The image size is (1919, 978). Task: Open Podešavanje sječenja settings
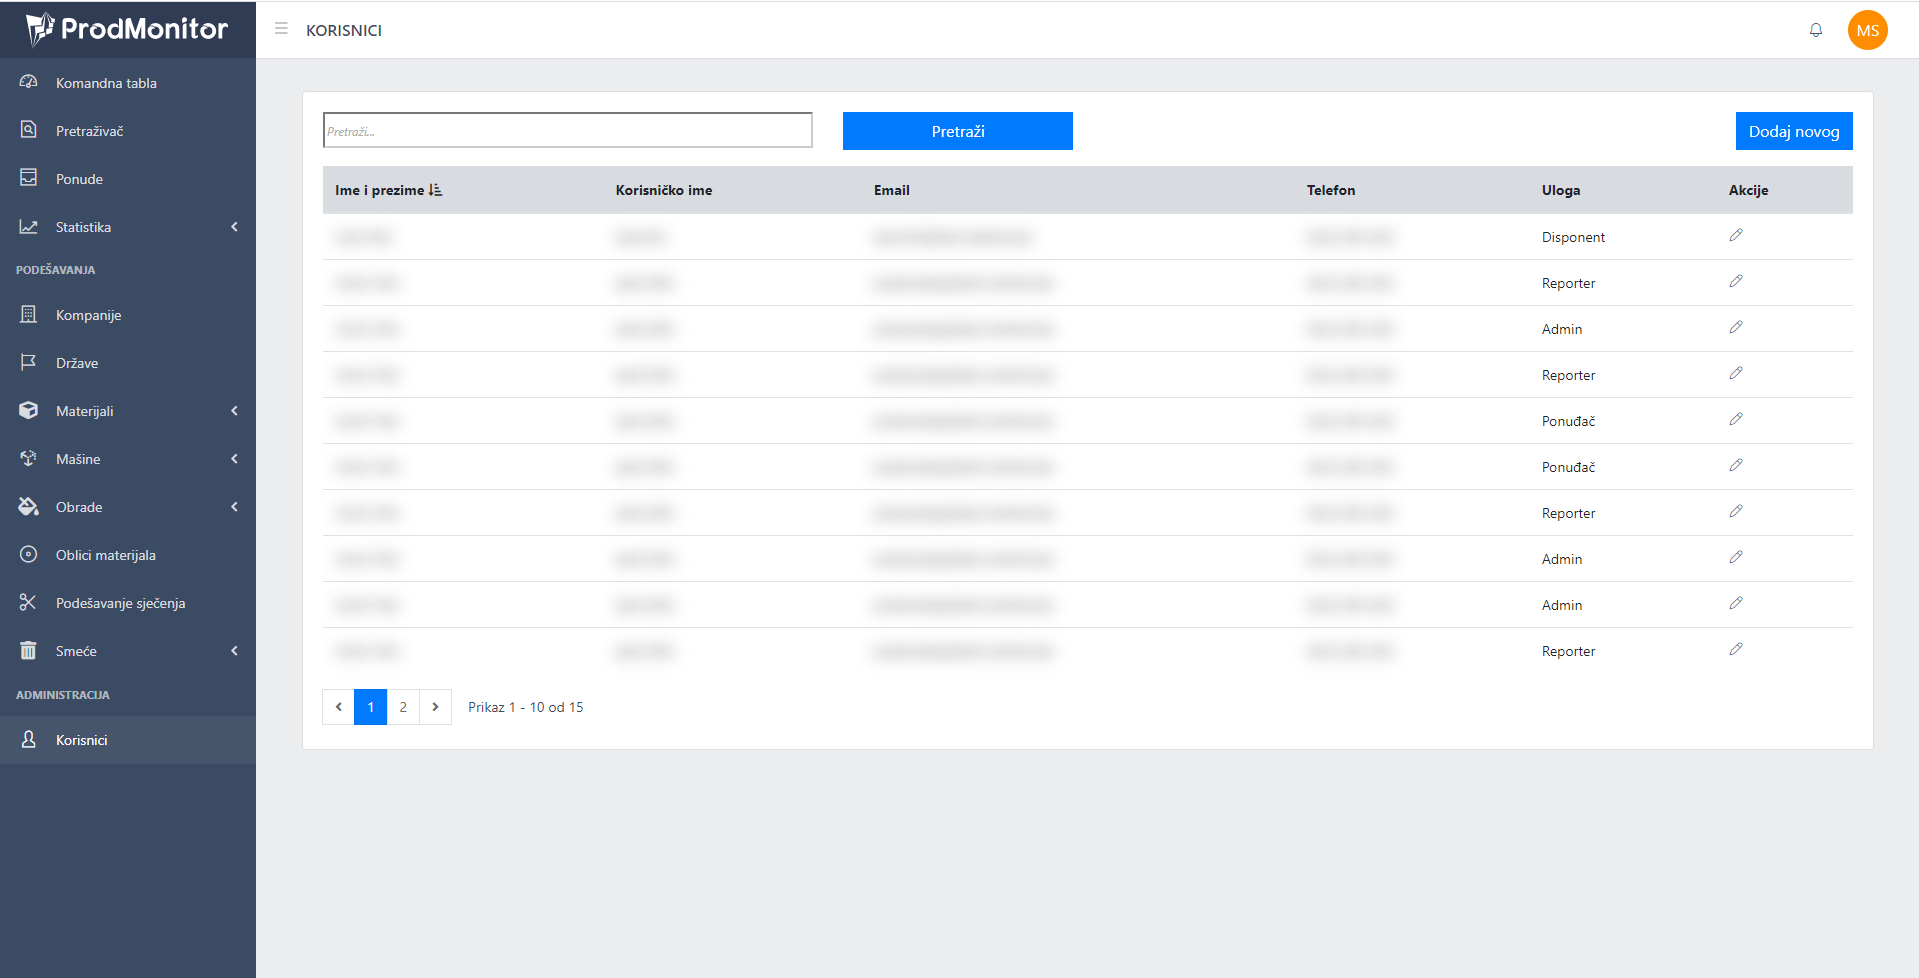coord(120,603)
